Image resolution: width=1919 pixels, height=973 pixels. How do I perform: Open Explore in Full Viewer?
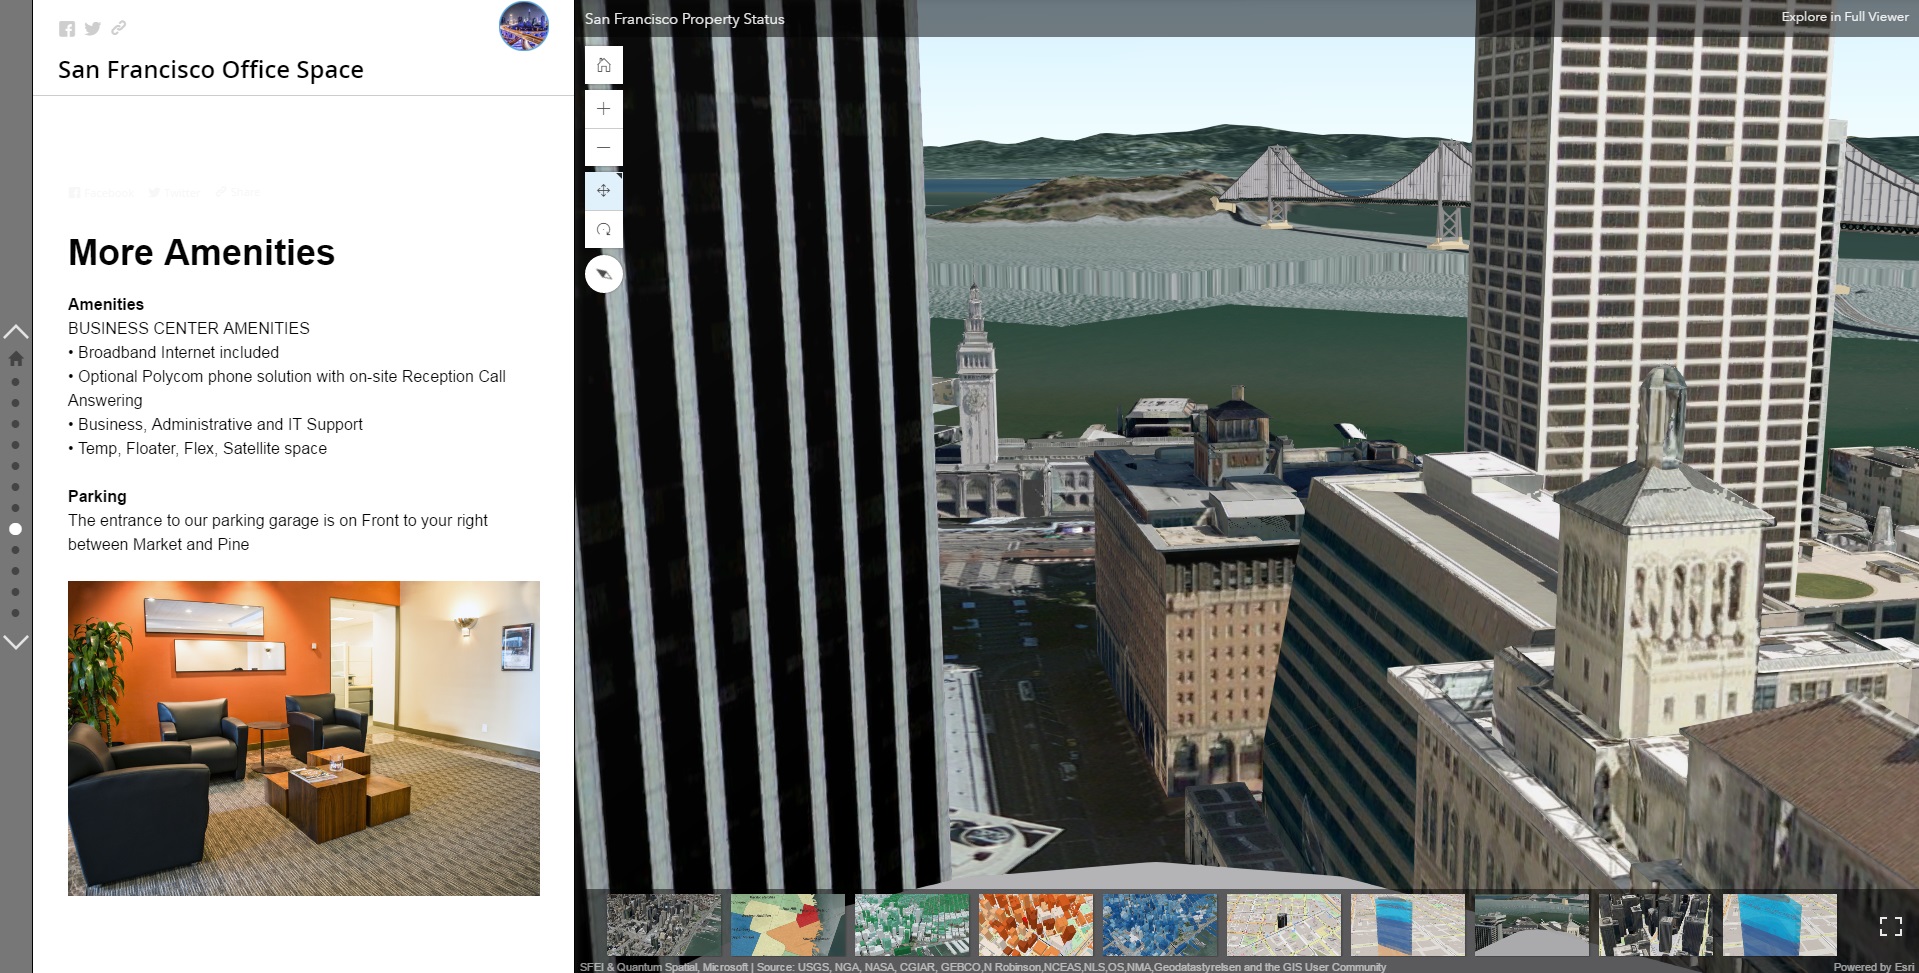[x=1844, y=17]
